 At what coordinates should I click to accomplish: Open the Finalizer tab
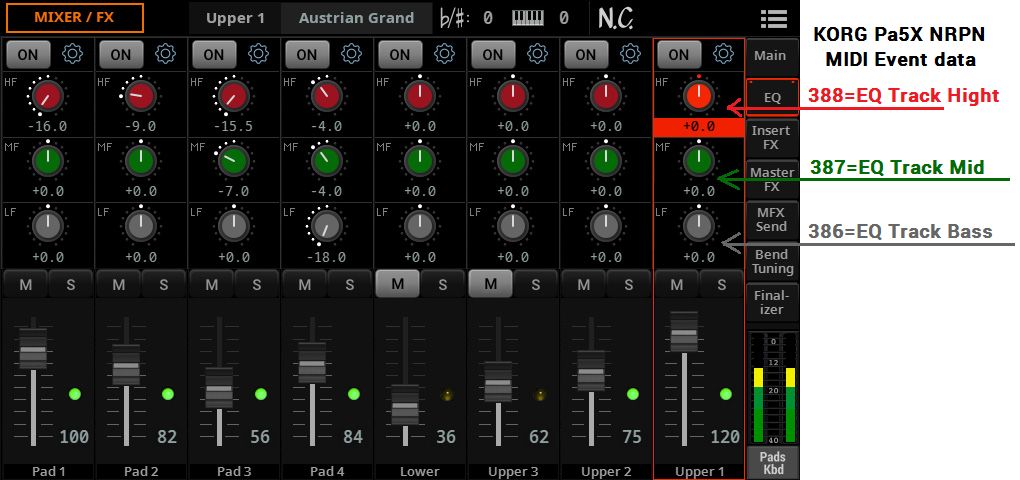pos(772,303)
